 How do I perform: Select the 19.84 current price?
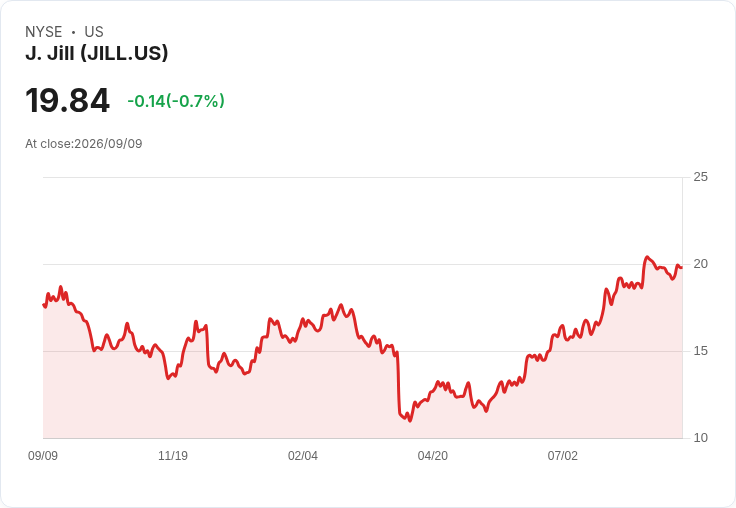(68, 101)
